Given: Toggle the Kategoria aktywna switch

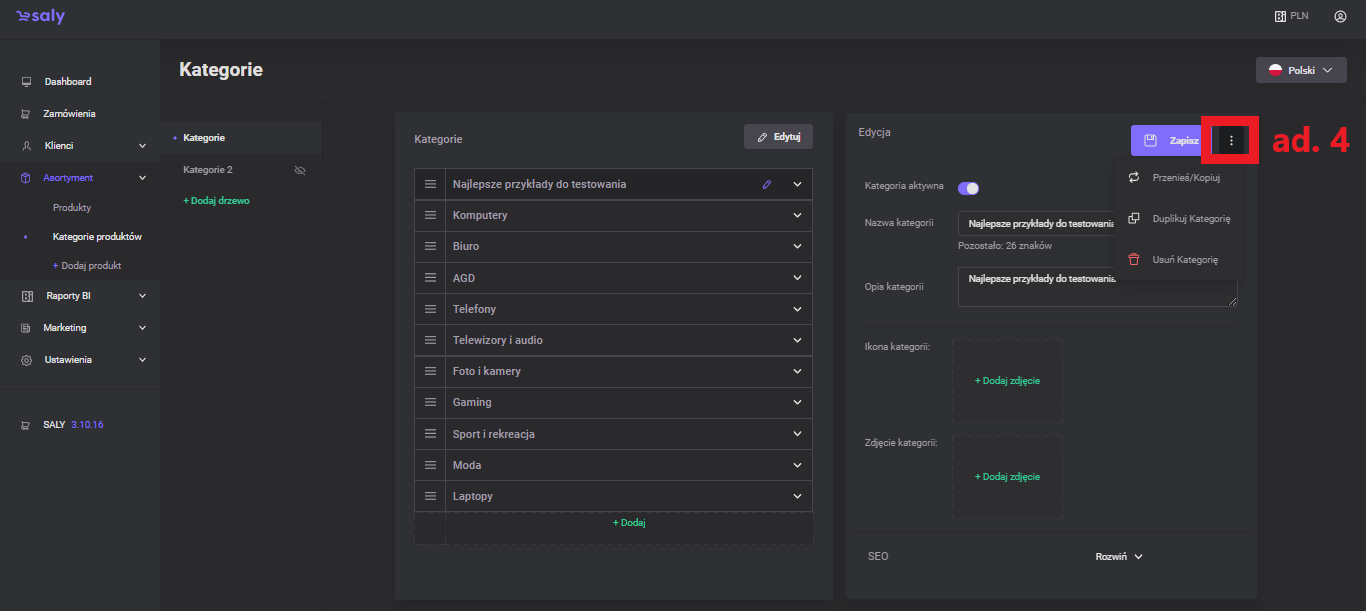Looking at the screenshot, I should click(x=968, y=188).
